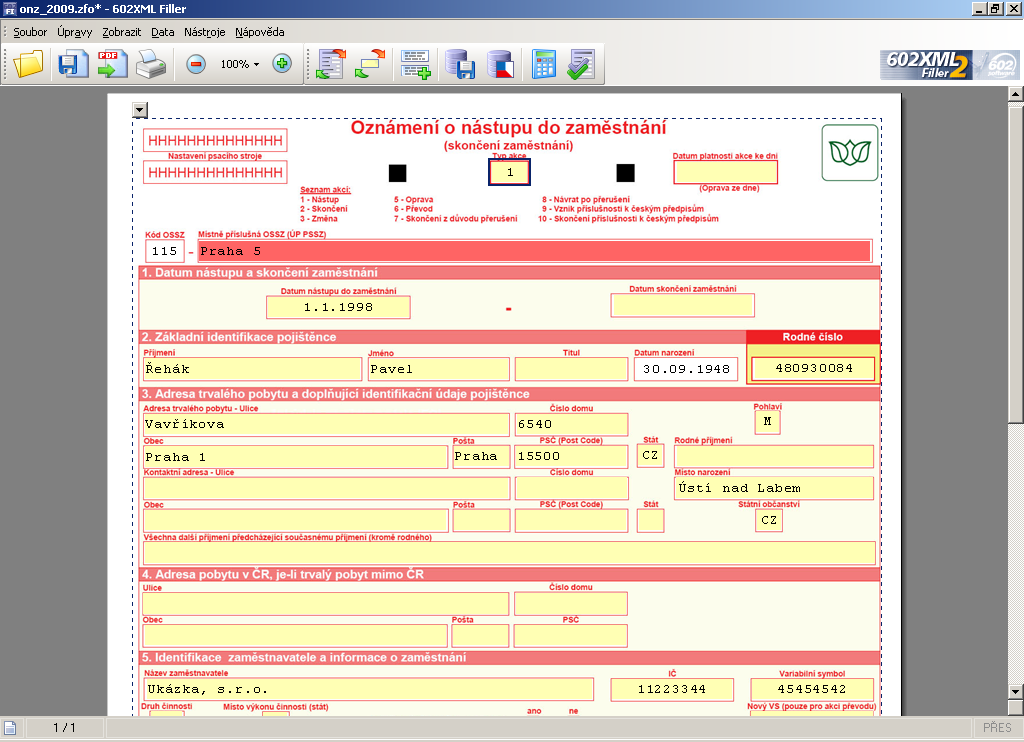Click the Pohlaví field with M

767,422
